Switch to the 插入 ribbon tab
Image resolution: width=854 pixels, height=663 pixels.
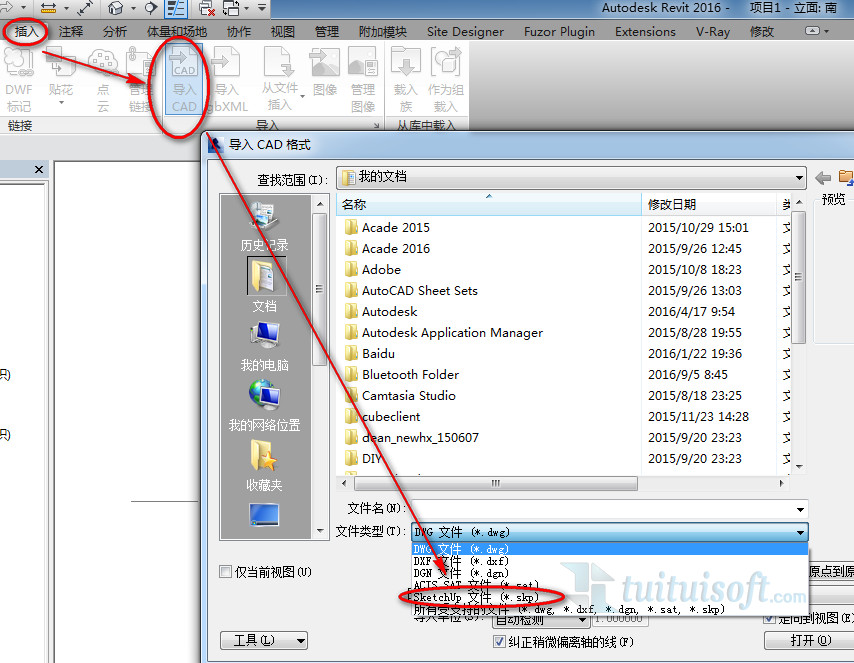point(26,31)
